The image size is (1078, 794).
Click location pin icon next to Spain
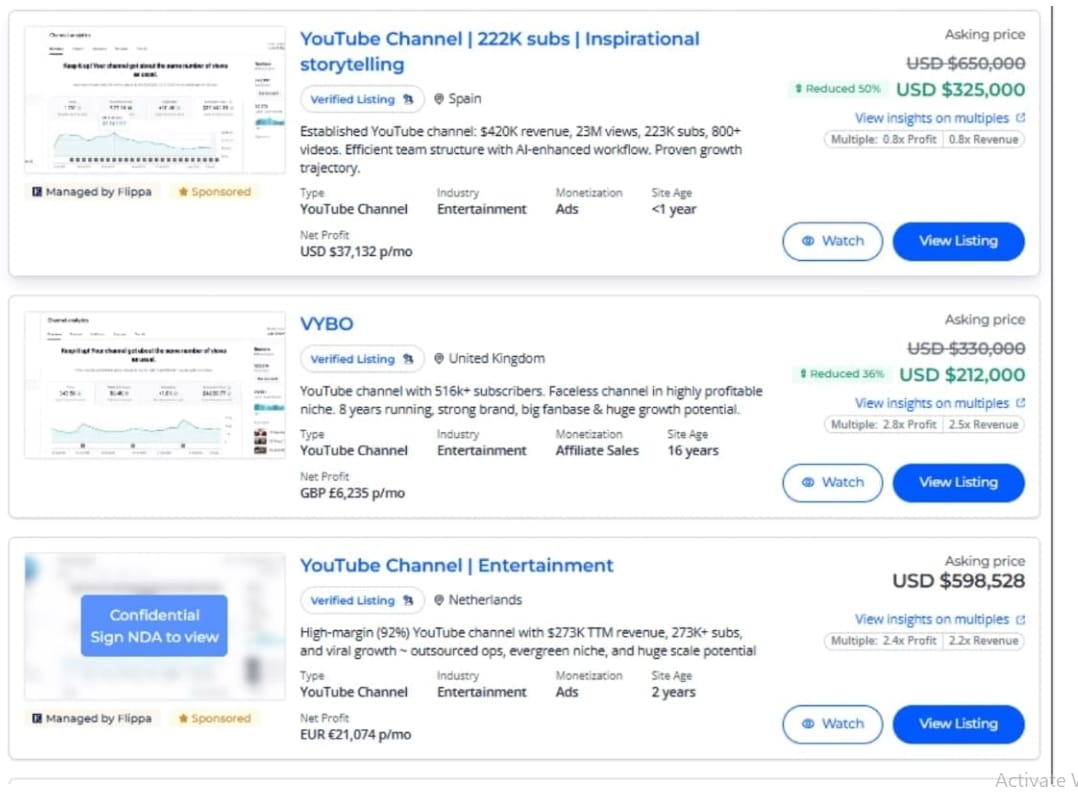[x=439, y=99]
